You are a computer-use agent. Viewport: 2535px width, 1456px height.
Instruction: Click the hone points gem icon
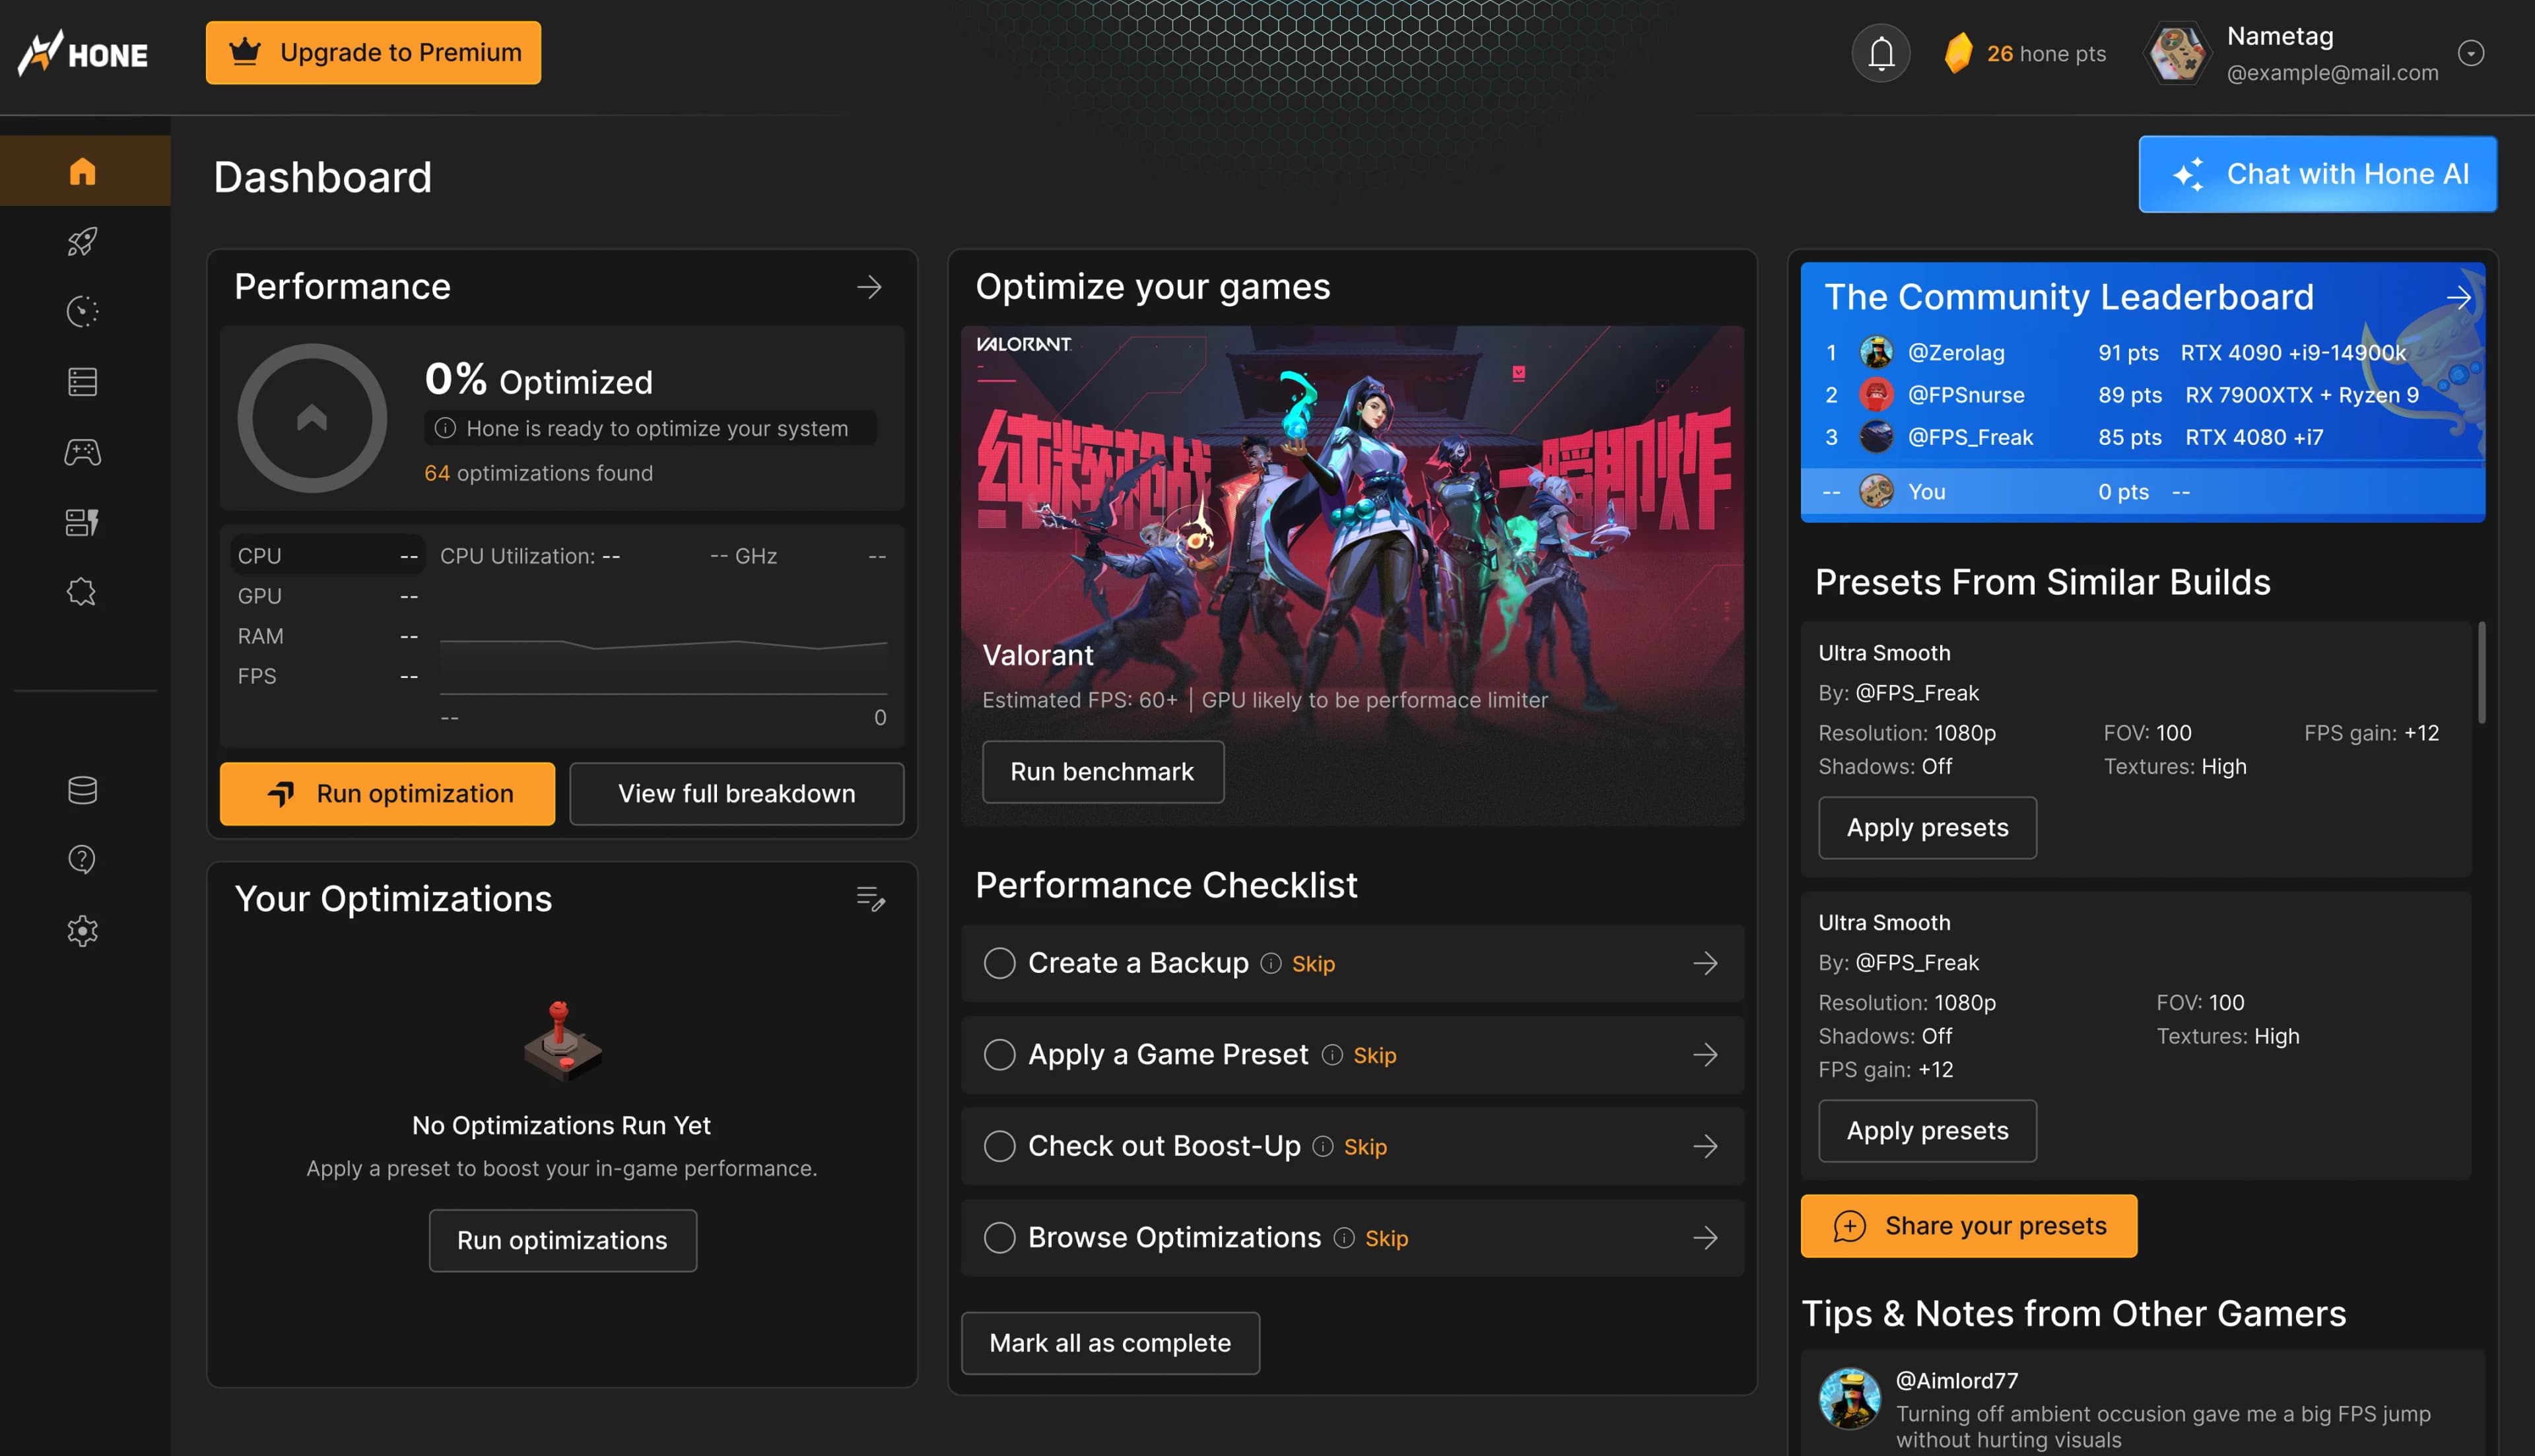1959,53
